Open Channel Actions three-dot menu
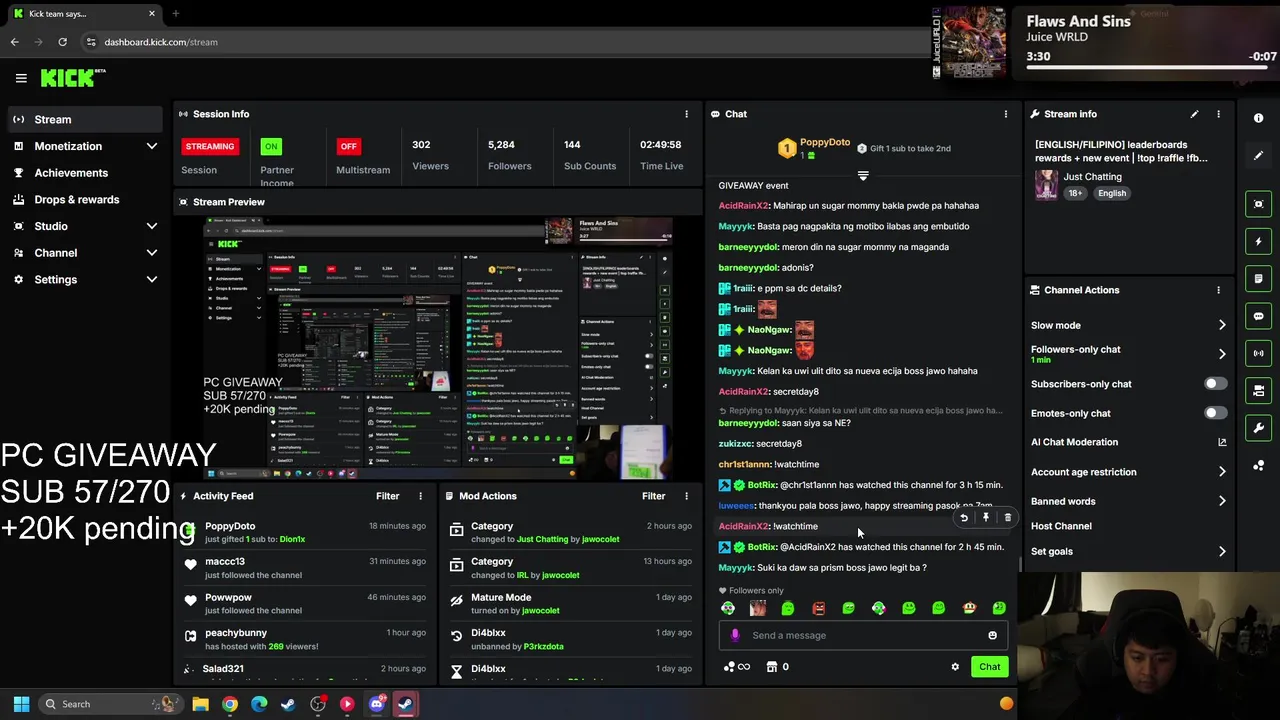1280x720 pixels. [x=1218, y=290]
